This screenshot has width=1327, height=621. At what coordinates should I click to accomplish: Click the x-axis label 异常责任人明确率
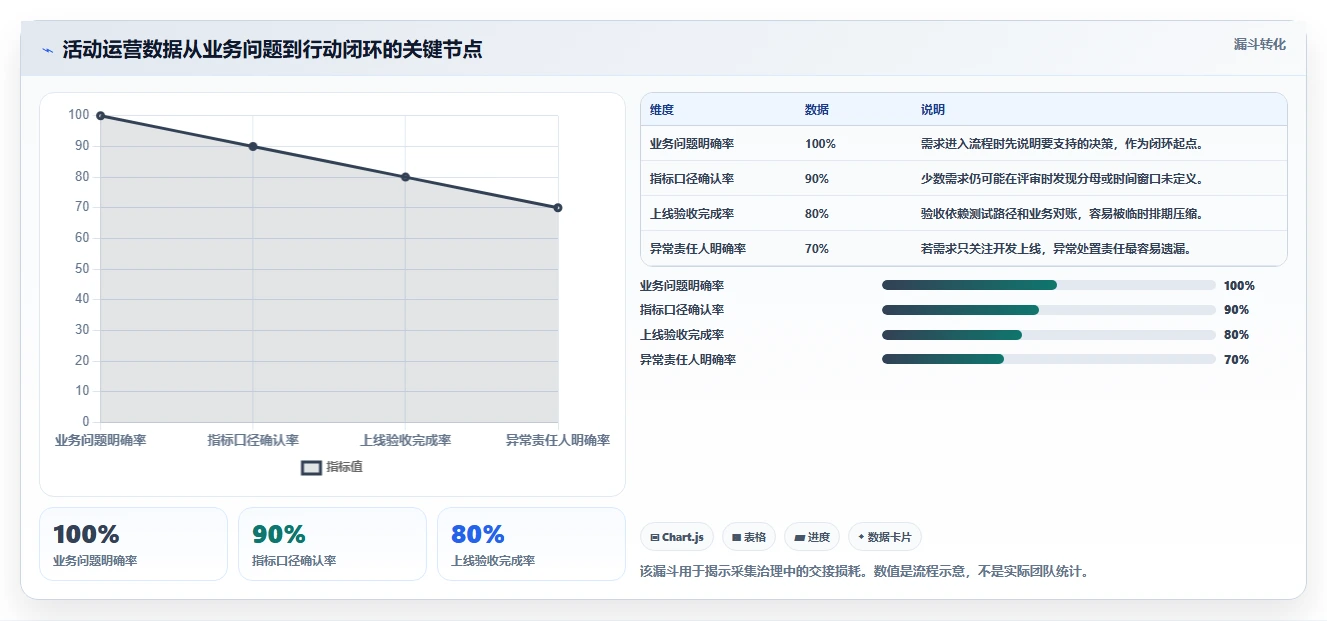pyautogui.click(x=558, y=441)
